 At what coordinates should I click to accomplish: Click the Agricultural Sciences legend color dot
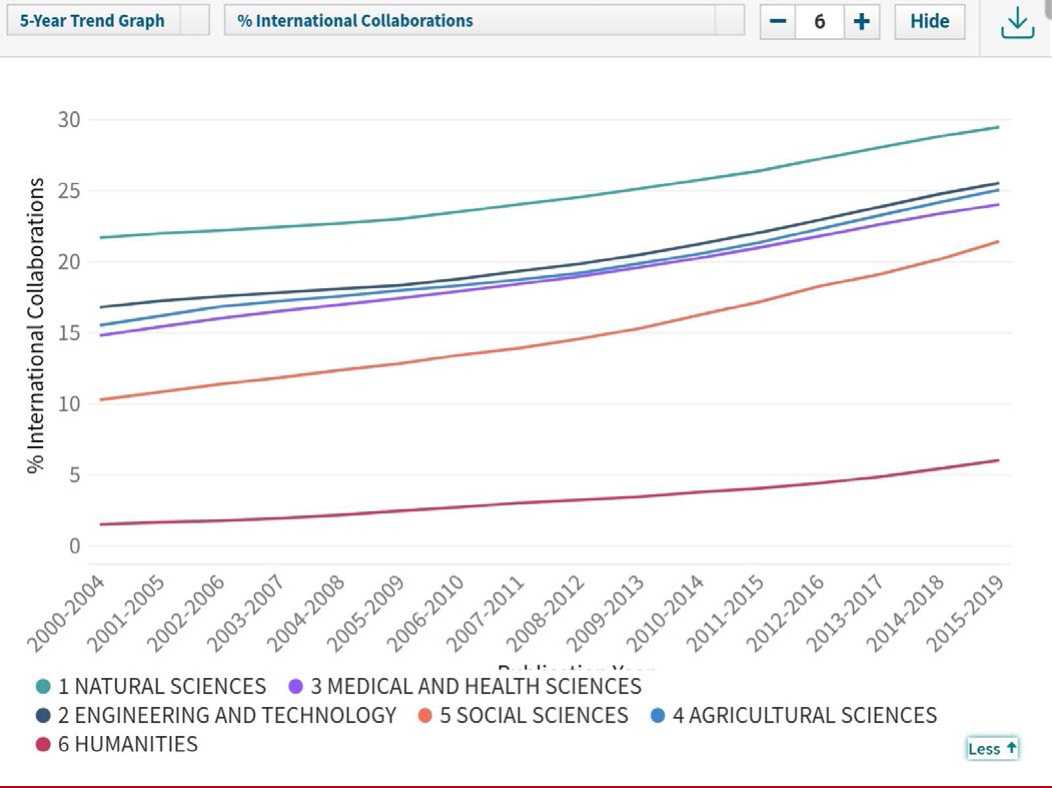click(x=658, y=716)
